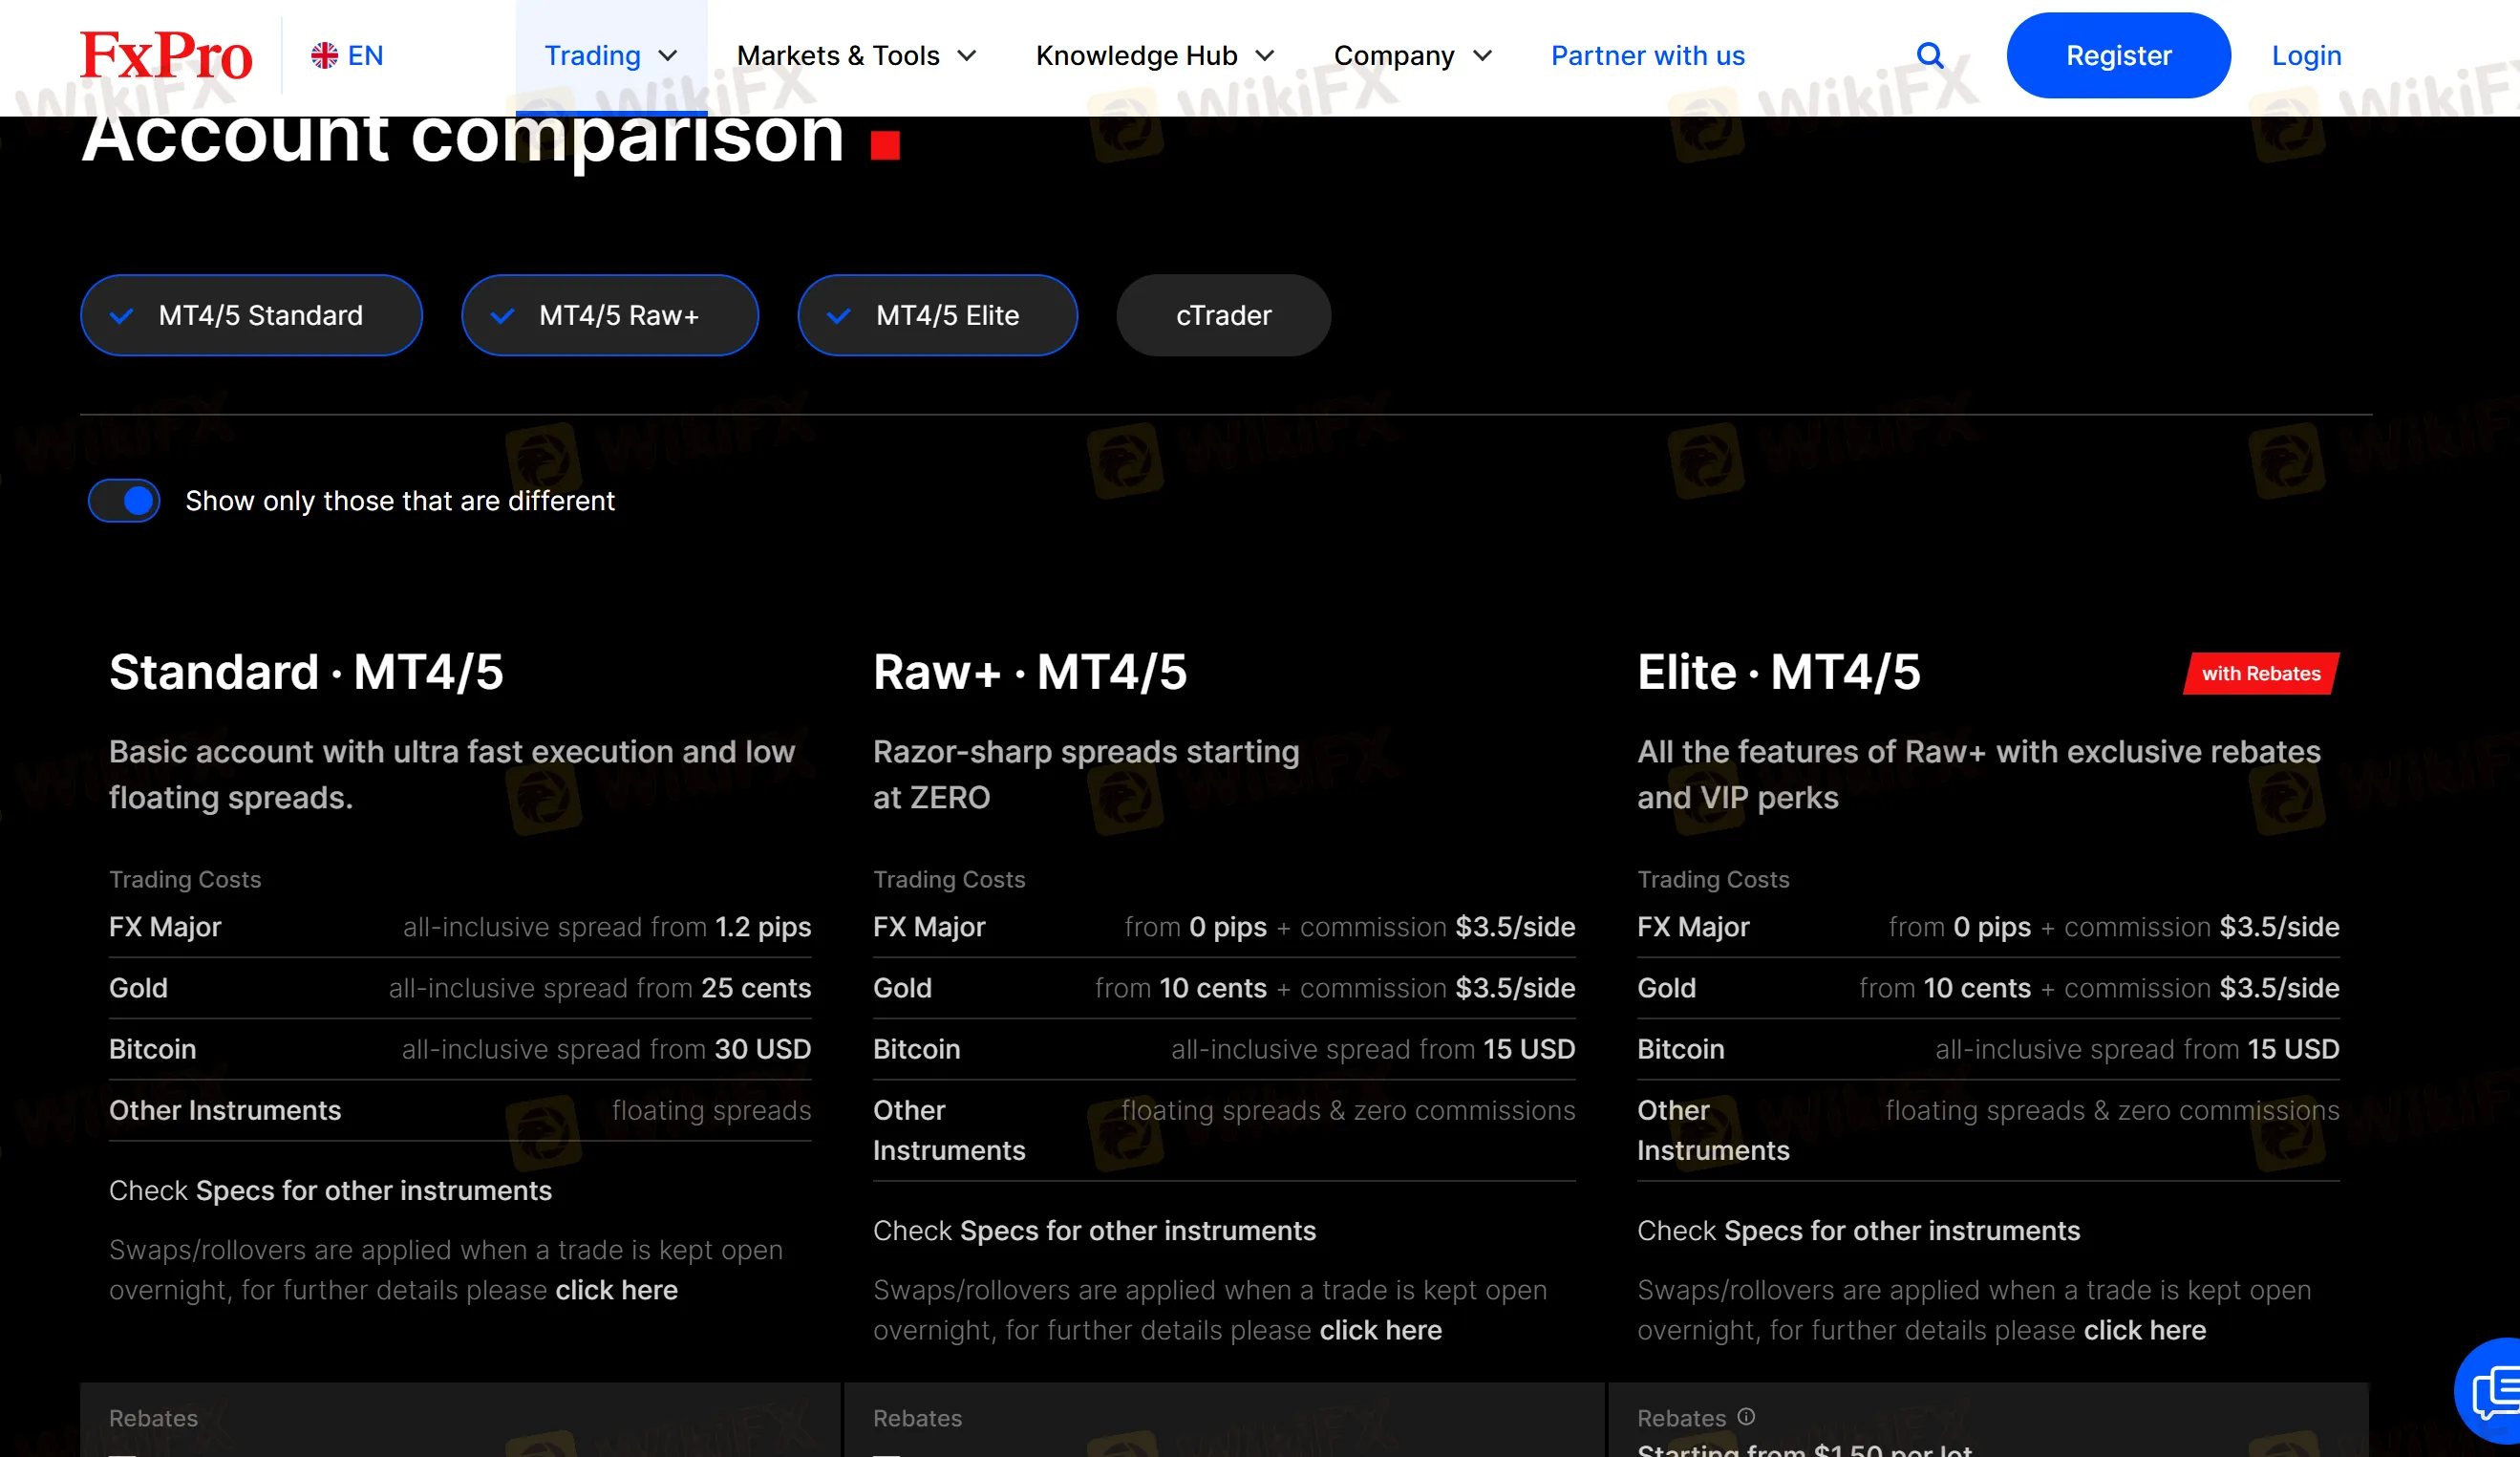Click Raw+ 'floating spreads & zero commissions' value

click(x=1348, y=1110)
